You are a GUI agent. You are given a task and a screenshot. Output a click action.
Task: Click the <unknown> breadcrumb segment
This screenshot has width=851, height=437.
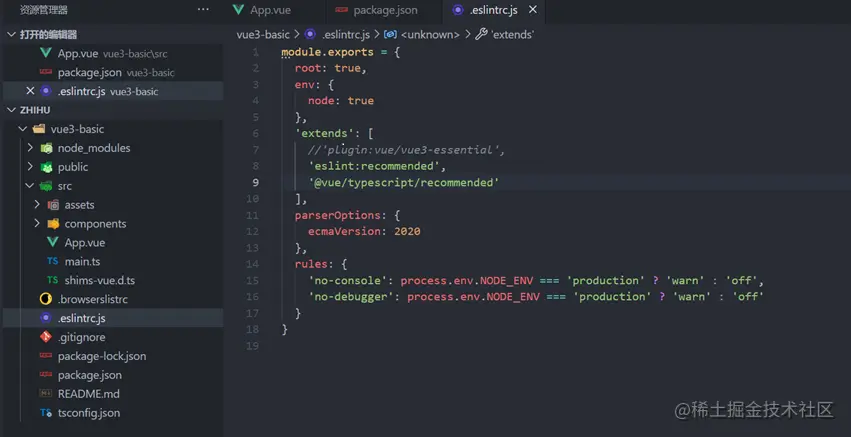430,34
